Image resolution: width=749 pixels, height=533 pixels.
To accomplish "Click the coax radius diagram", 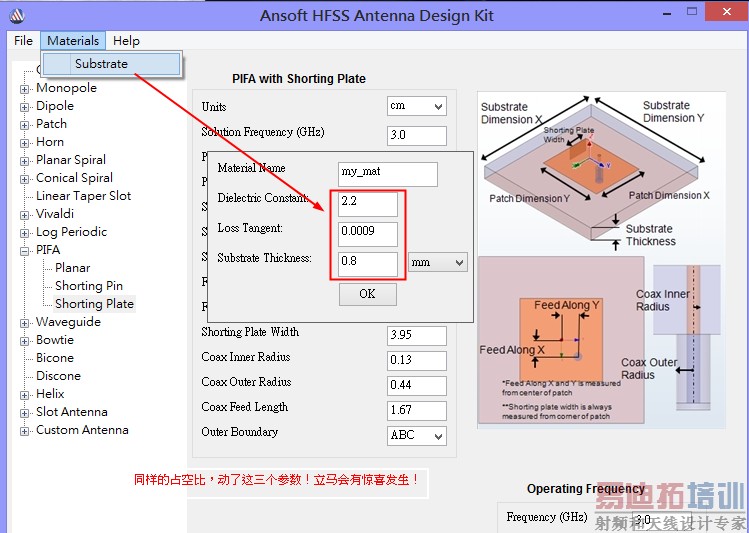I will [686, 337].
